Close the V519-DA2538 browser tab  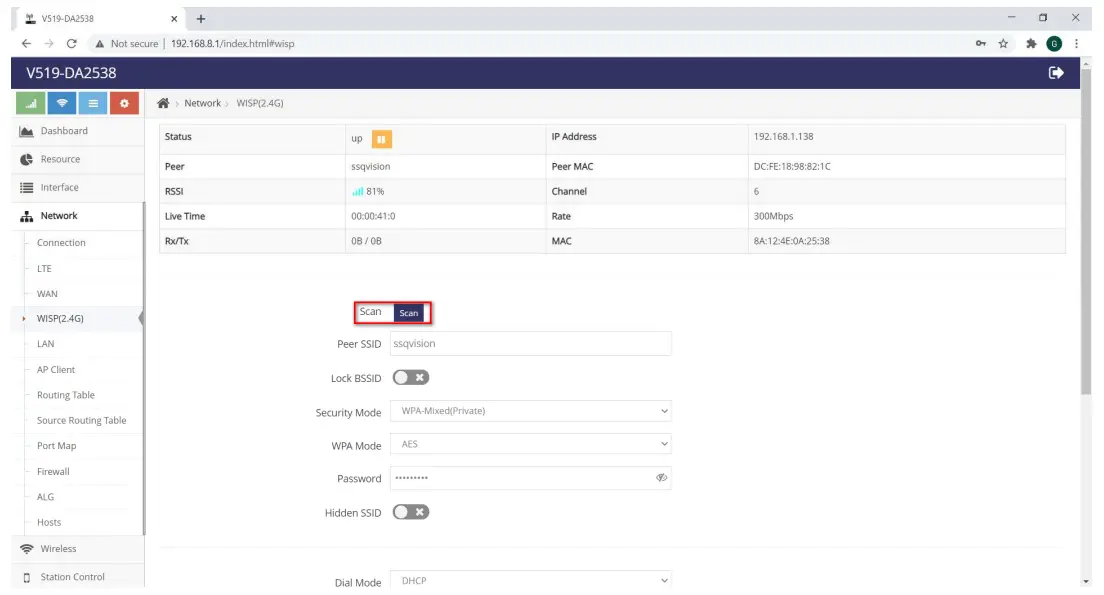pos(174,19)
